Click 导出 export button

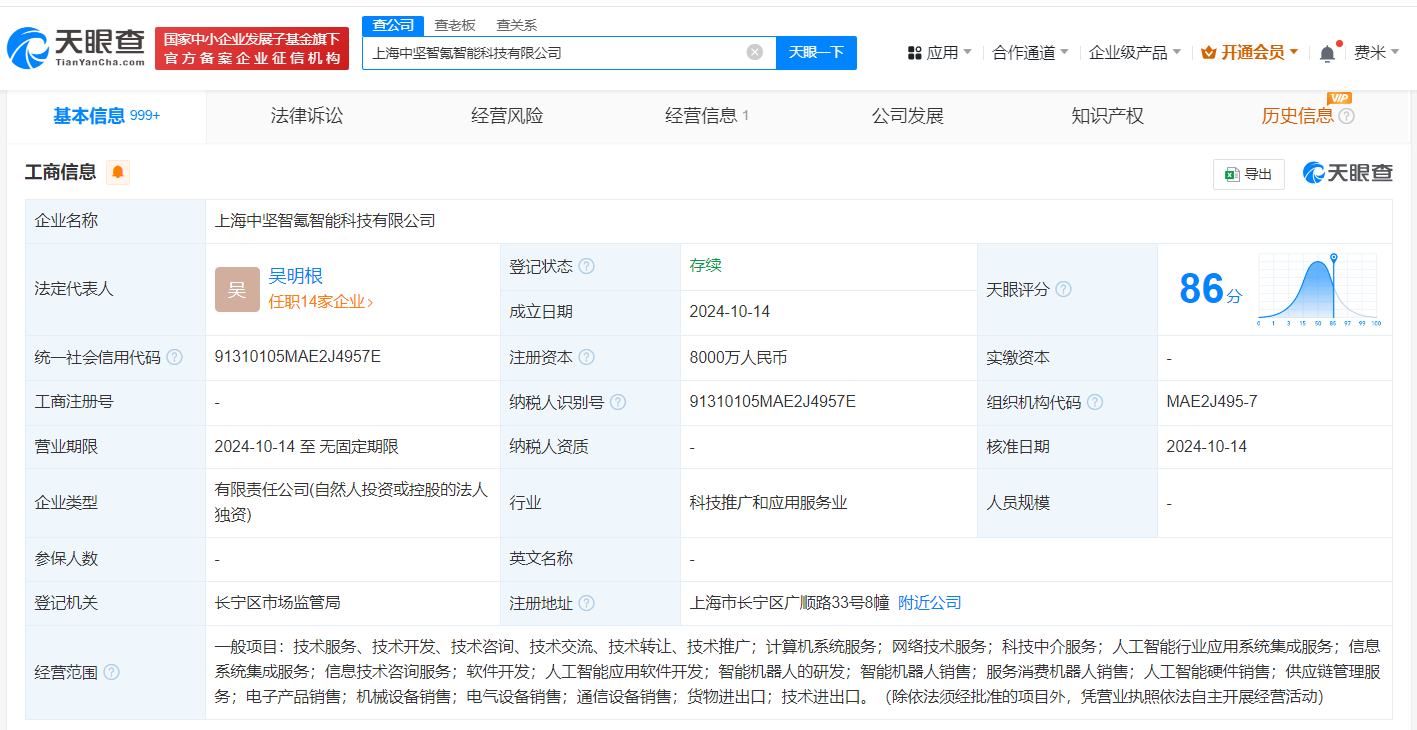pos(1248,174)
